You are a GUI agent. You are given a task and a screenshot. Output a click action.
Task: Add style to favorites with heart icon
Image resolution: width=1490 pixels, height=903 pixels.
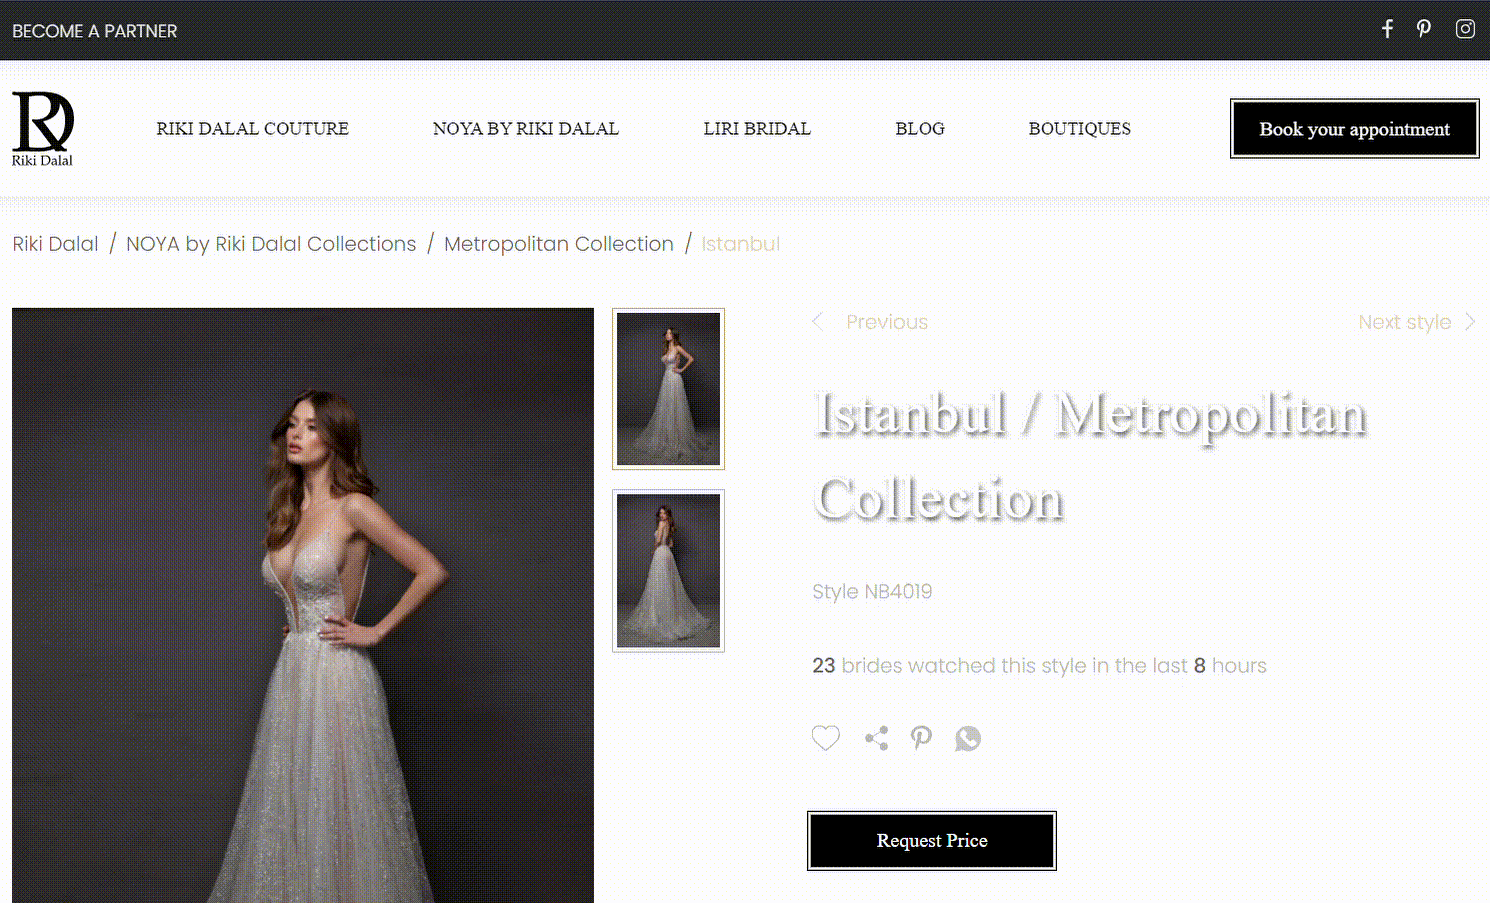pos(825,738)
